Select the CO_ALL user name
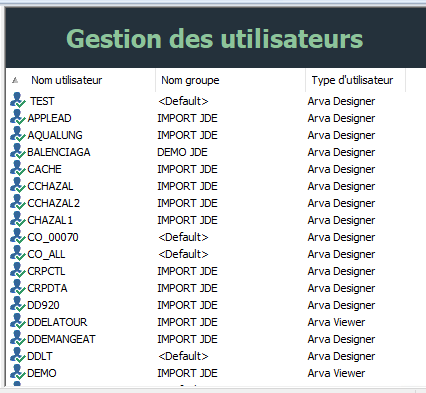 point(46,254)
